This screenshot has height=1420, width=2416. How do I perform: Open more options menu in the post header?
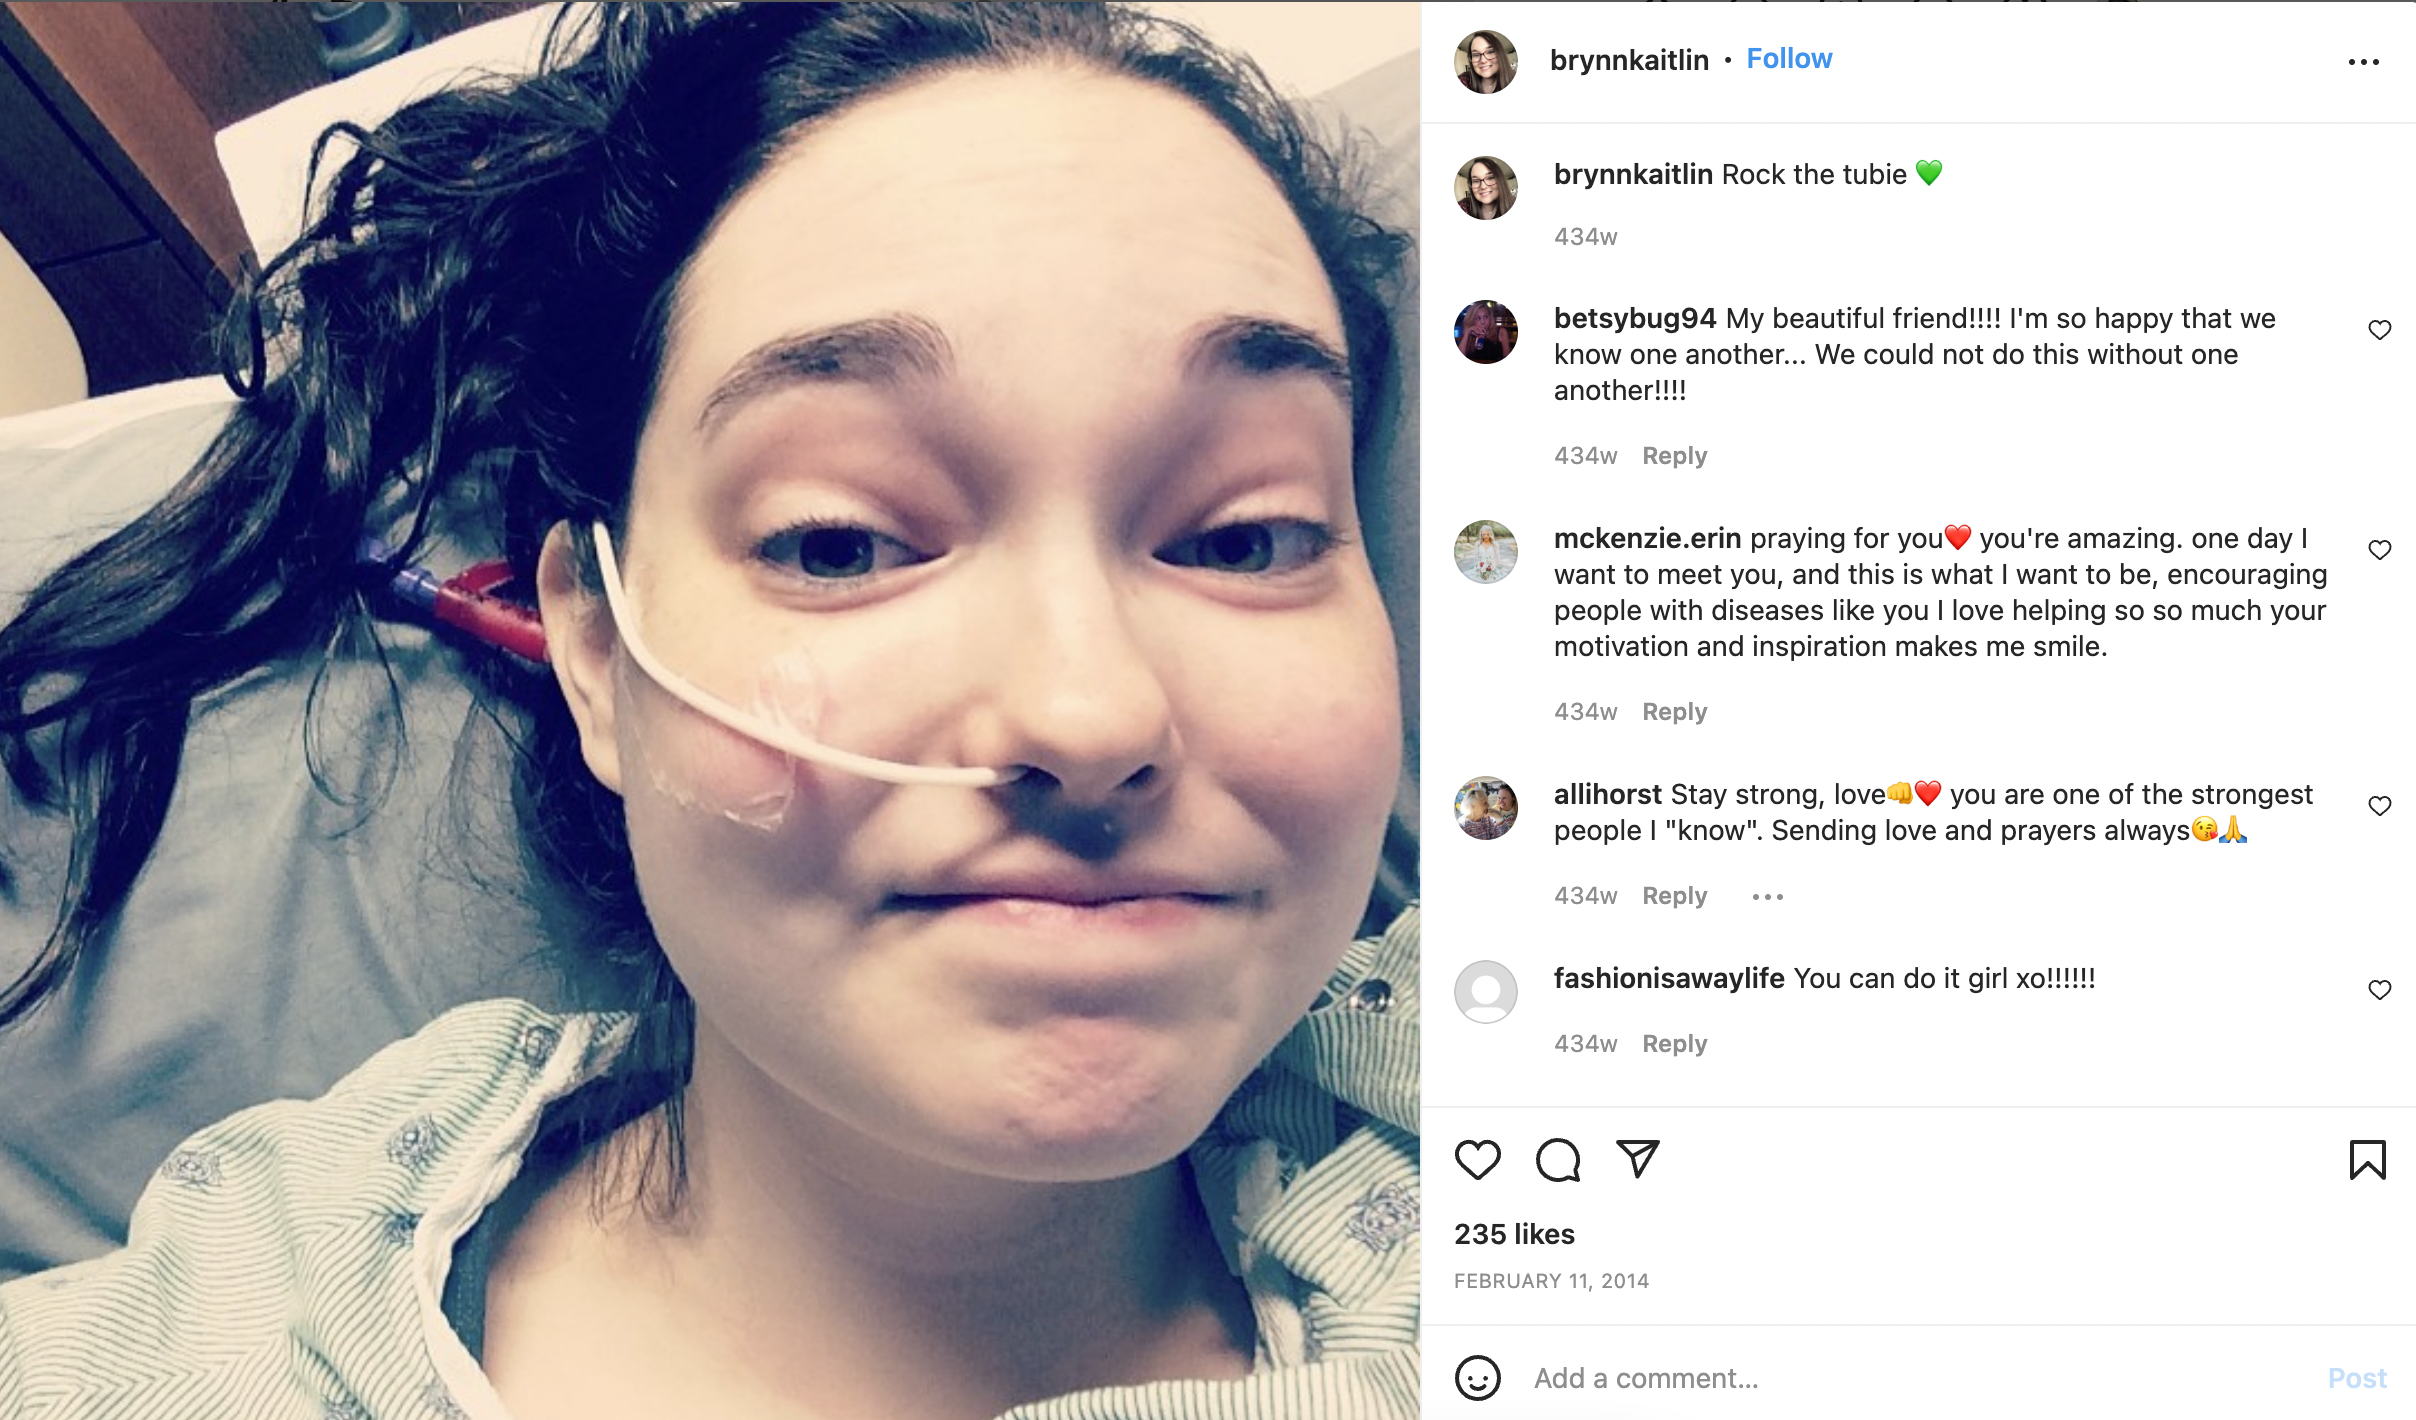(x=2364, y=62)
